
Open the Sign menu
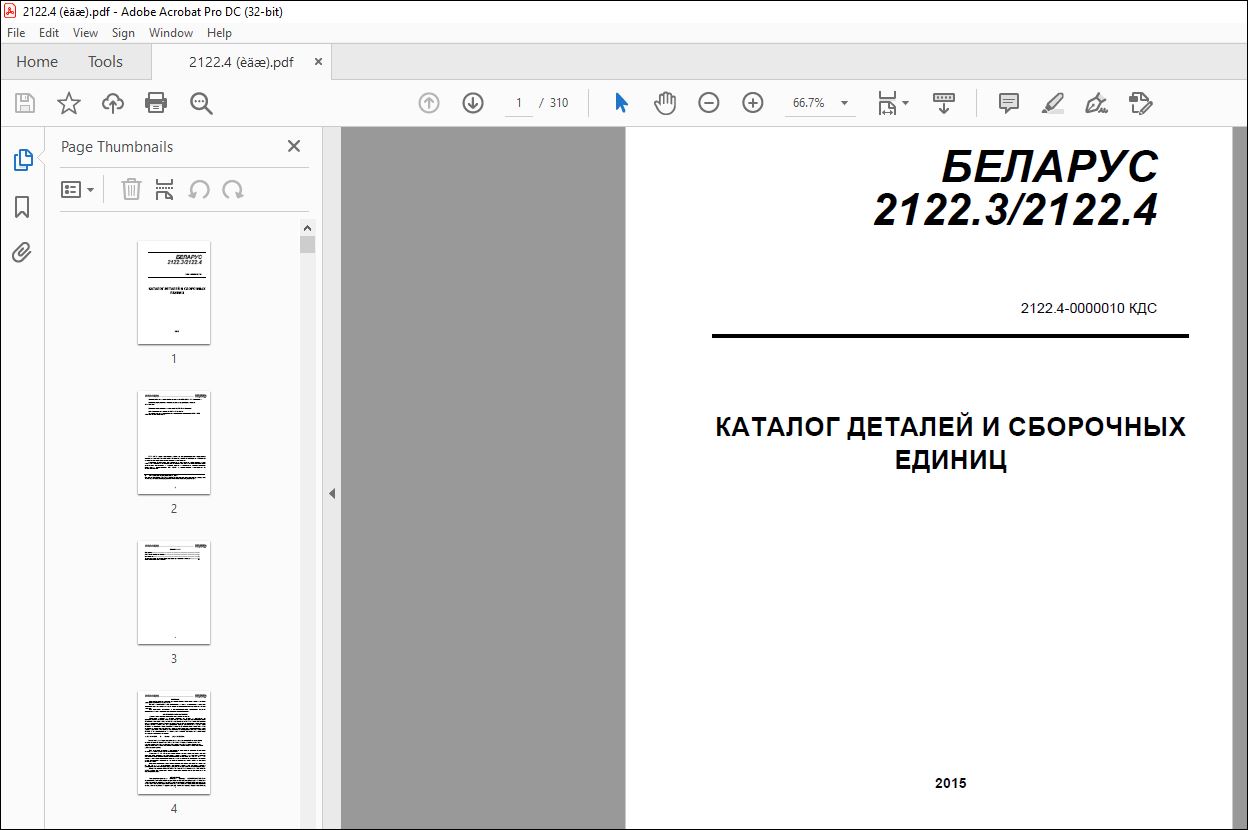[x=123, y=33]
